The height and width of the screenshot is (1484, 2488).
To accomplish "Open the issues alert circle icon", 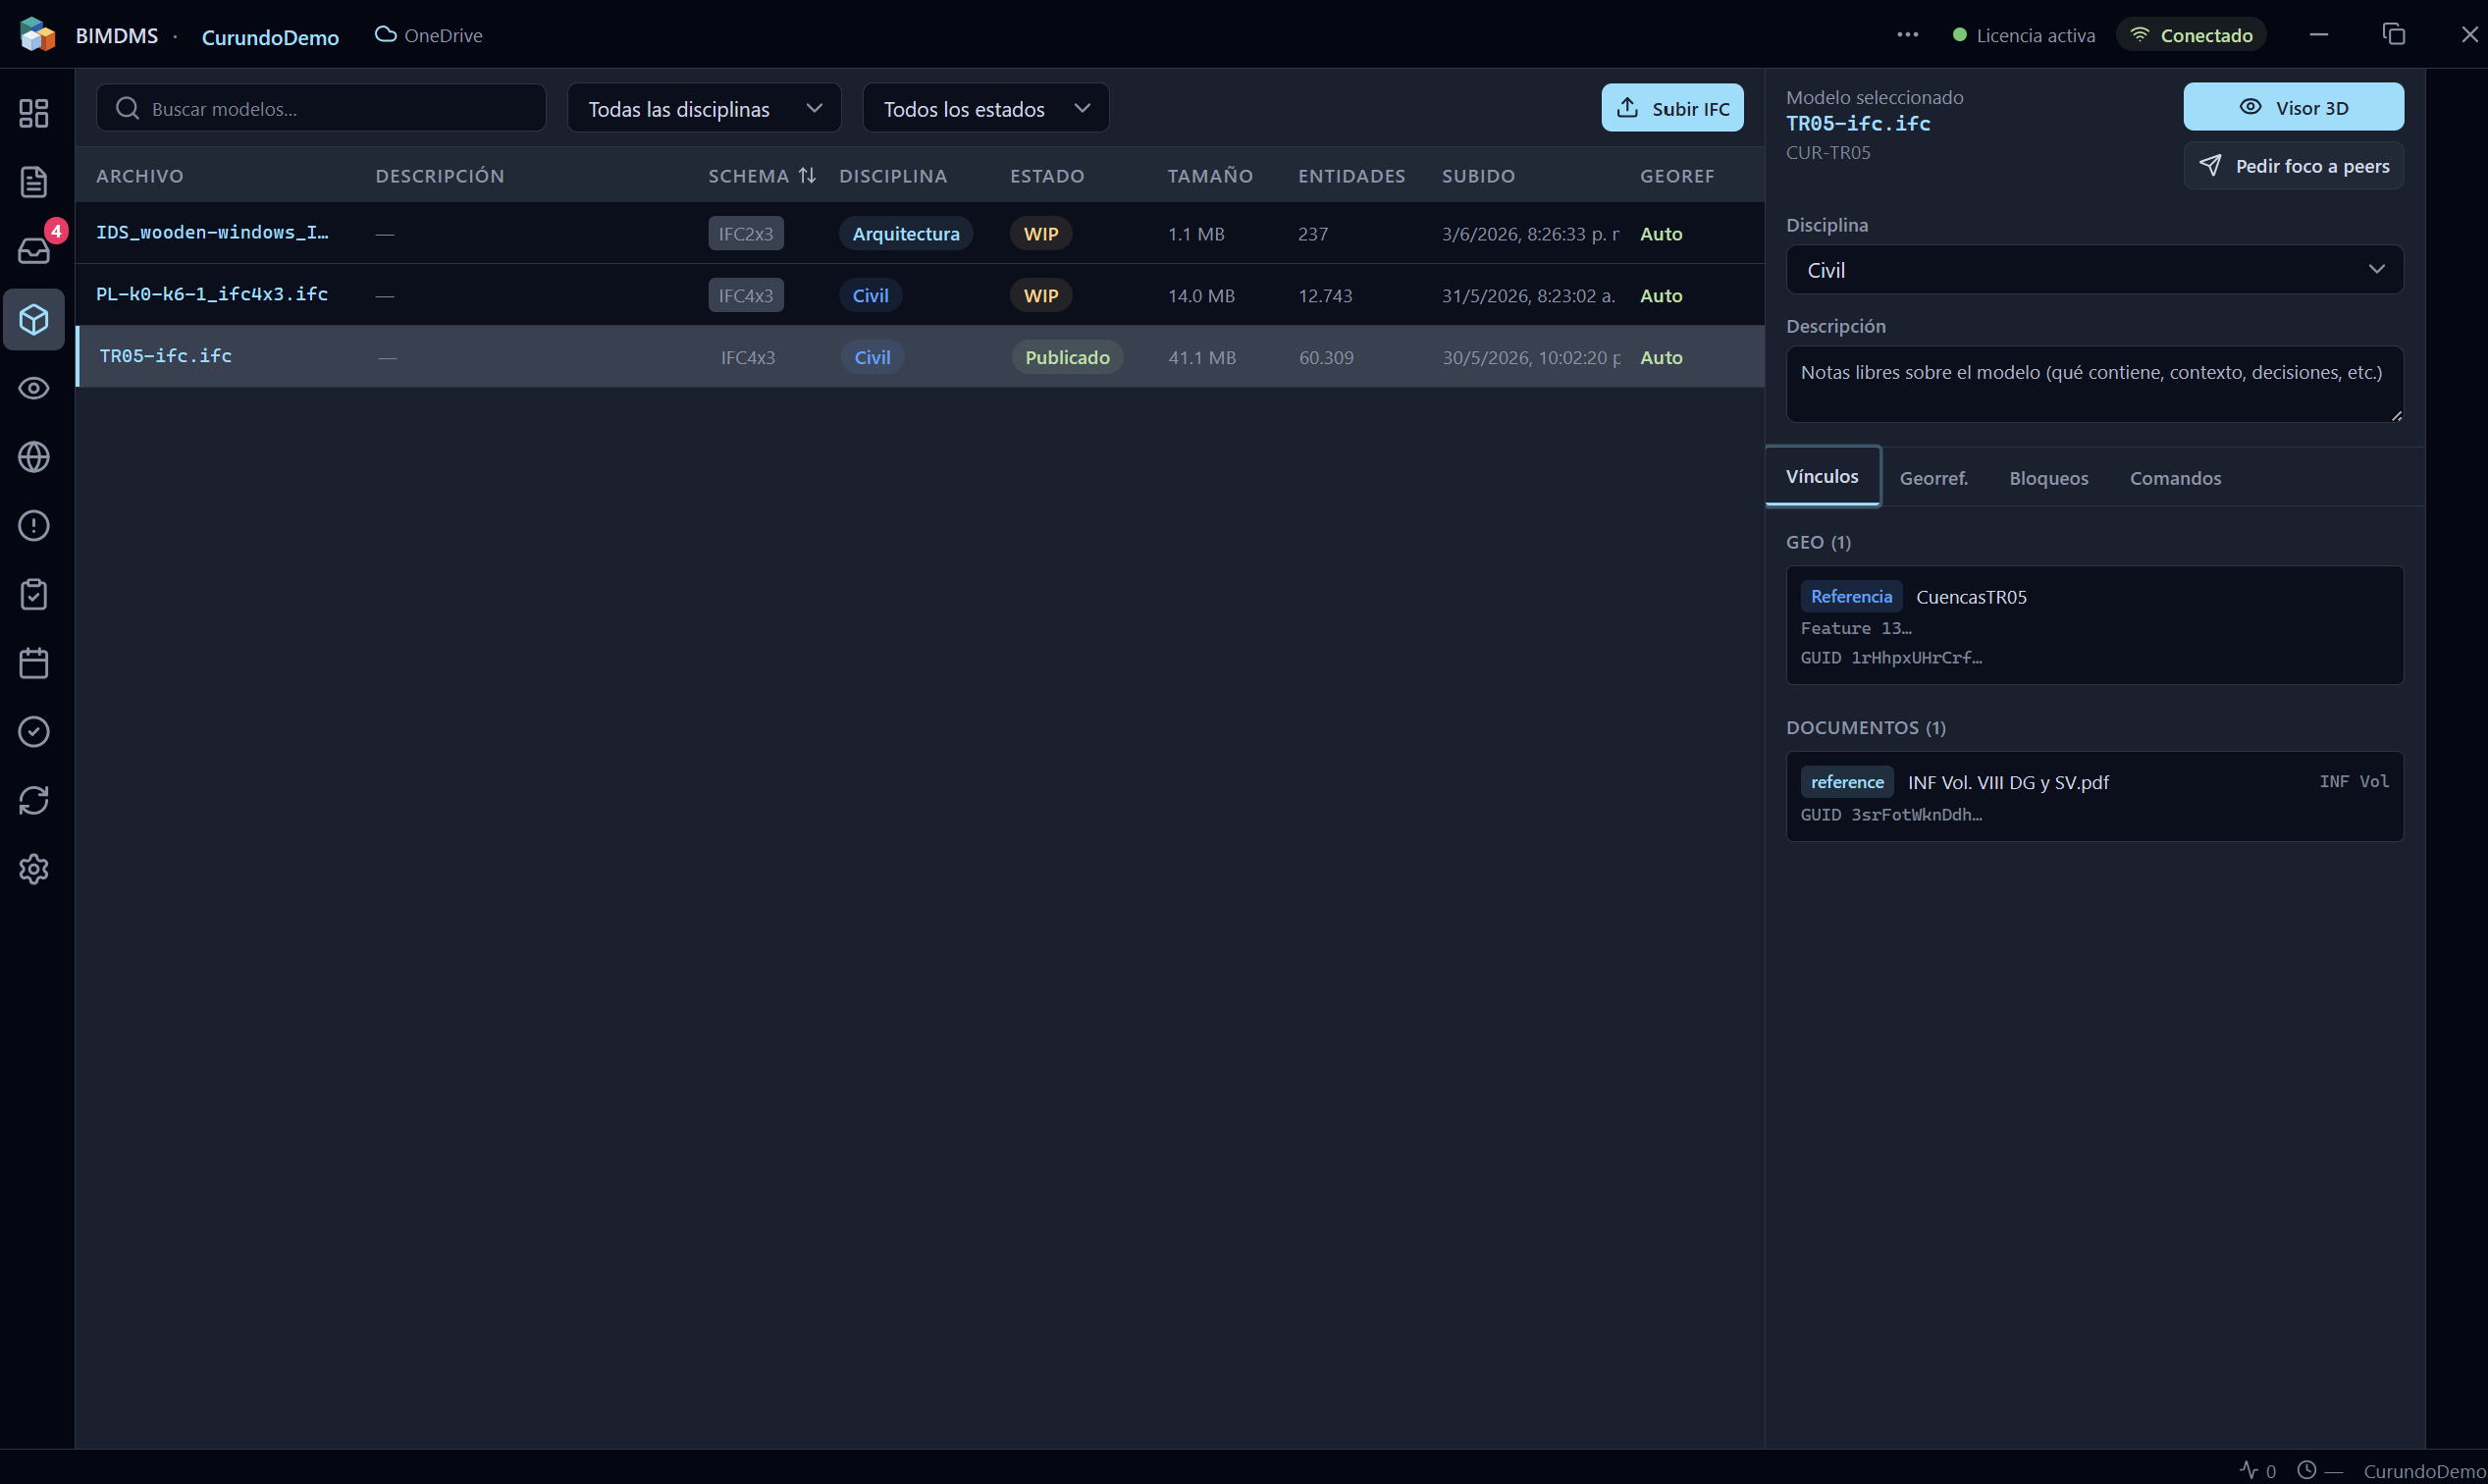I will point(34,526).
